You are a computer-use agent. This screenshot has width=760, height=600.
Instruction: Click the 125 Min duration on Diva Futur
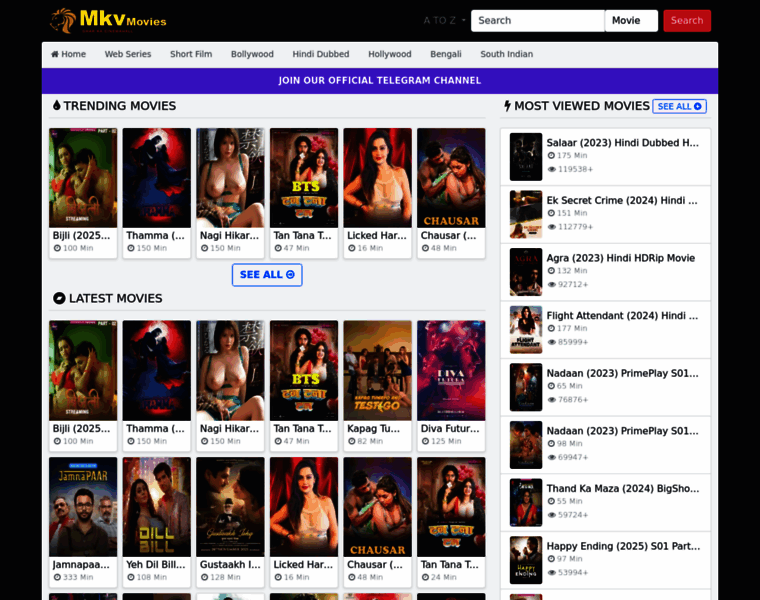pyautogui.click(x=446, y=441)
